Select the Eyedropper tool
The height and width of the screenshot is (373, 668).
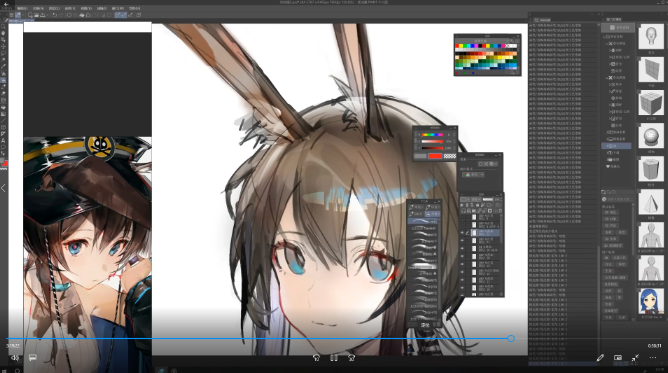point(3,67)
